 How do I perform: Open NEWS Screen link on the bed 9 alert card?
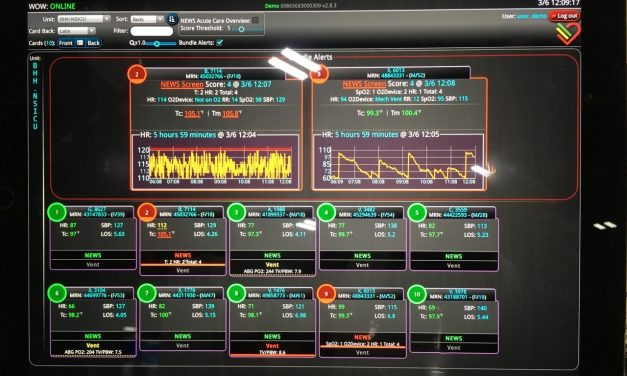364,84
